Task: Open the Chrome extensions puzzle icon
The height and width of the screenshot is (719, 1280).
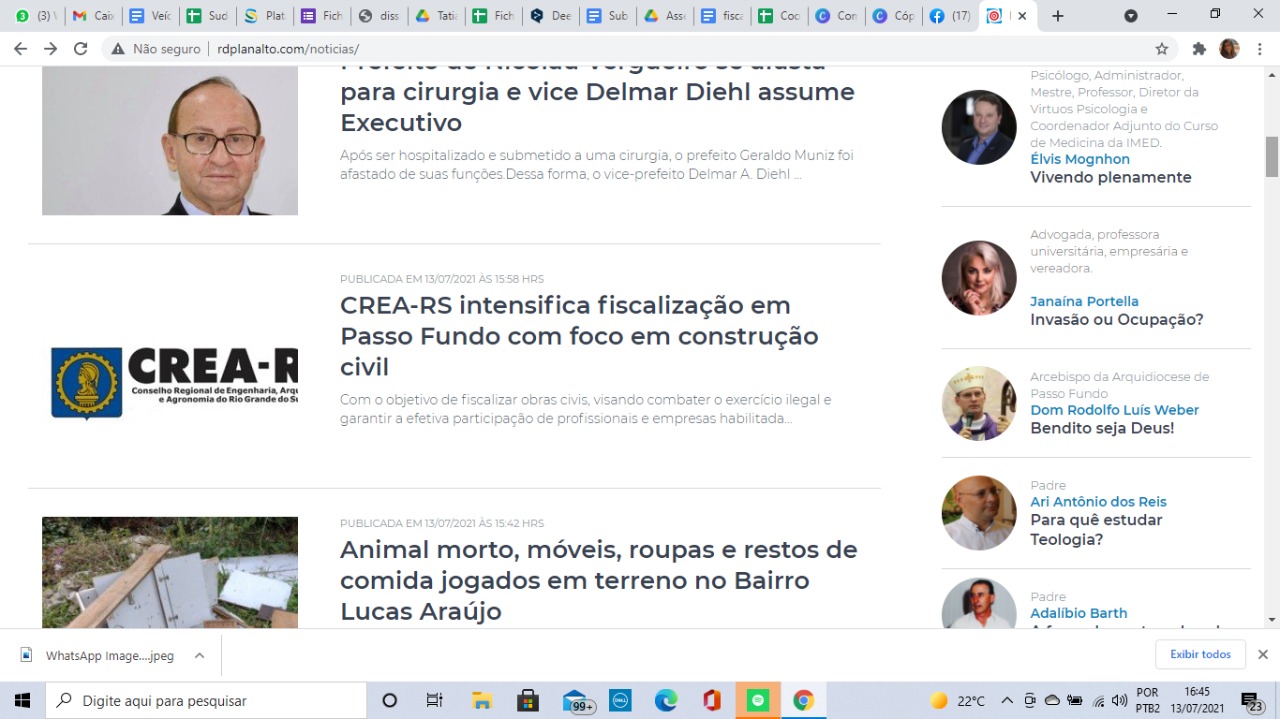Action: click(1199, 49)
